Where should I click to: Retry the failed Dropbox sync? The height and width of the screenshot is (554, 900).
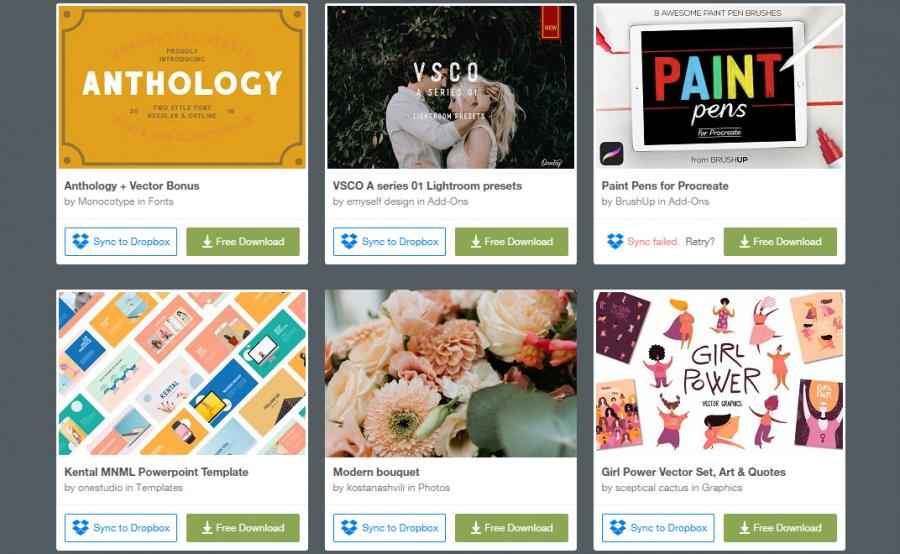click(x=700, y=242)
